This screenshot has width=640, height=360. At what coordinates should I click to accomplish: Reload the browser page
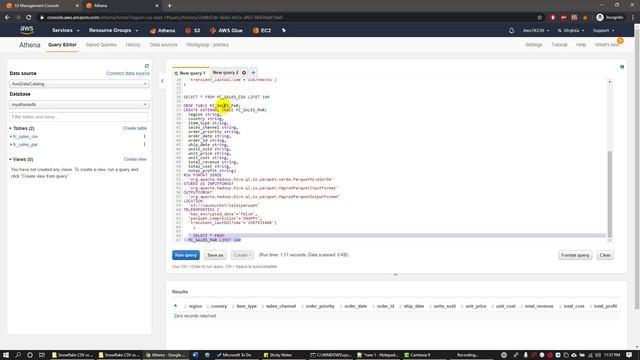(x=29, y=18)
